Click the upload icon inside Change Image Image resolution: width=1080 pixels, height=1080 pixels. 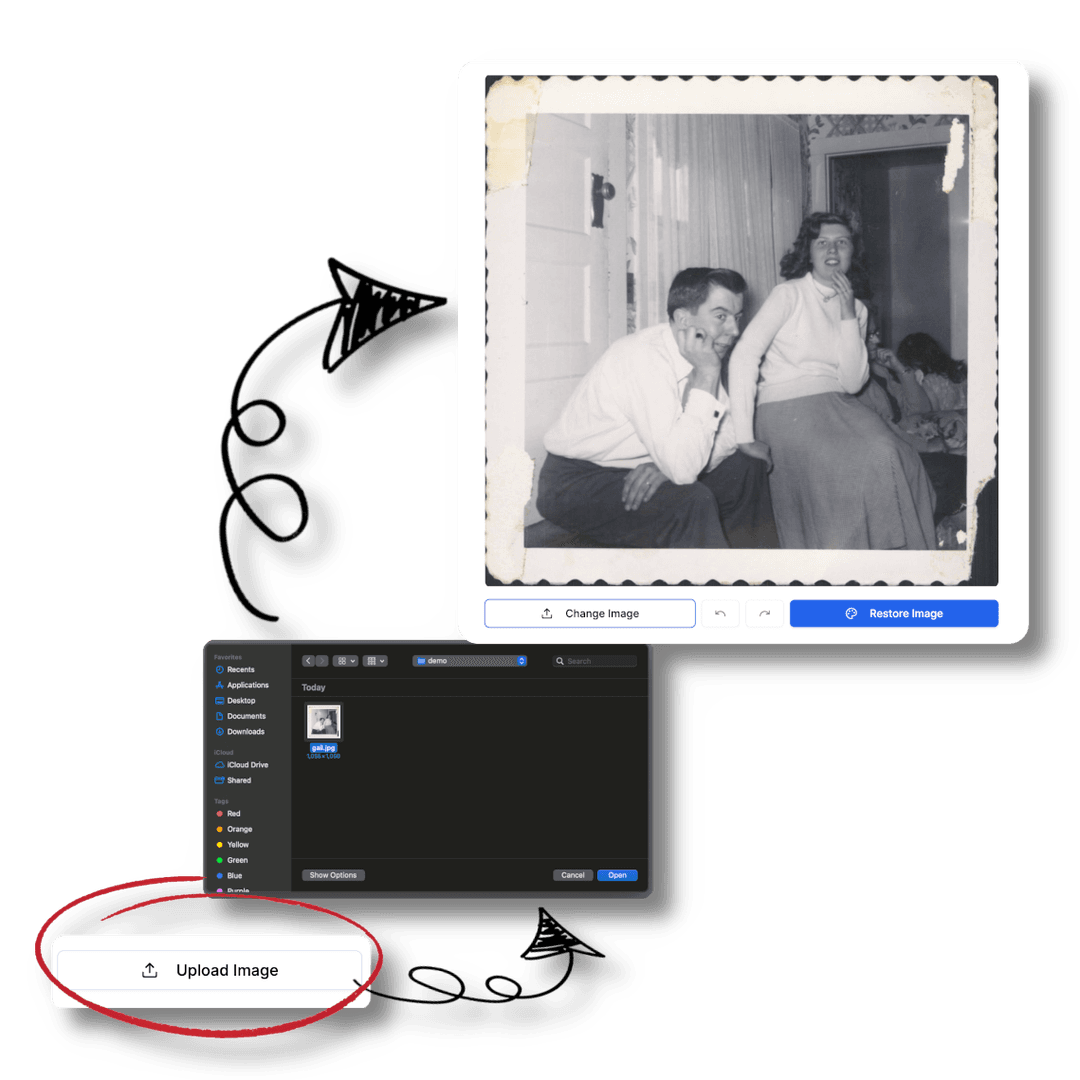[545, 613]
